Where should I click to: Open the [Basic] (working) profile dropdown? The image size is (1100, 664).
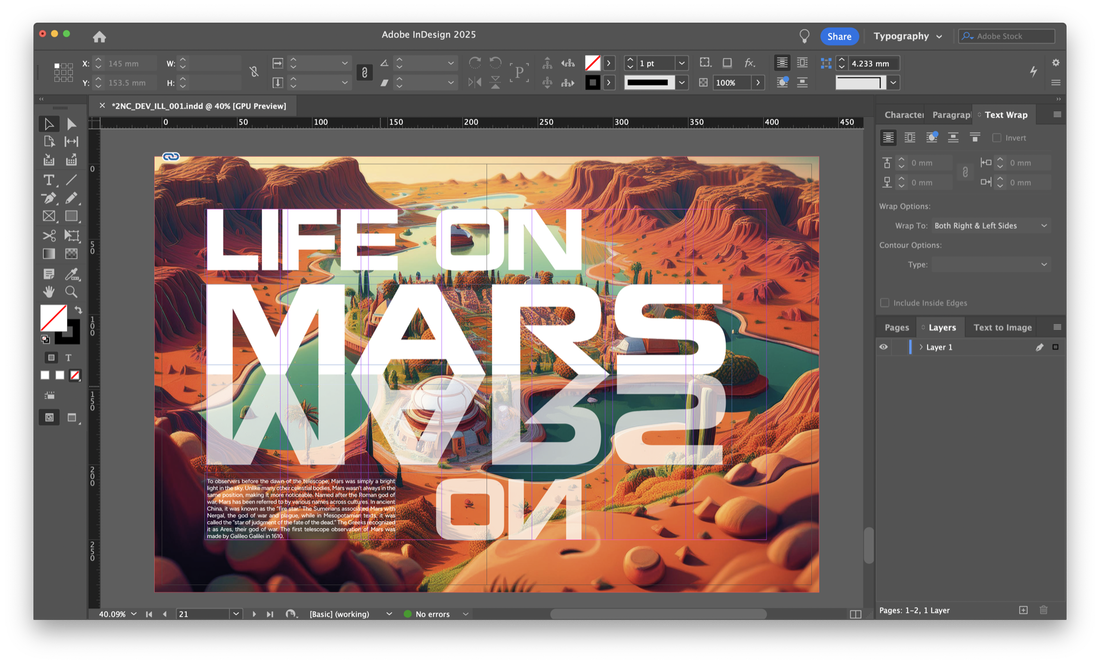(x=389, y=614)
